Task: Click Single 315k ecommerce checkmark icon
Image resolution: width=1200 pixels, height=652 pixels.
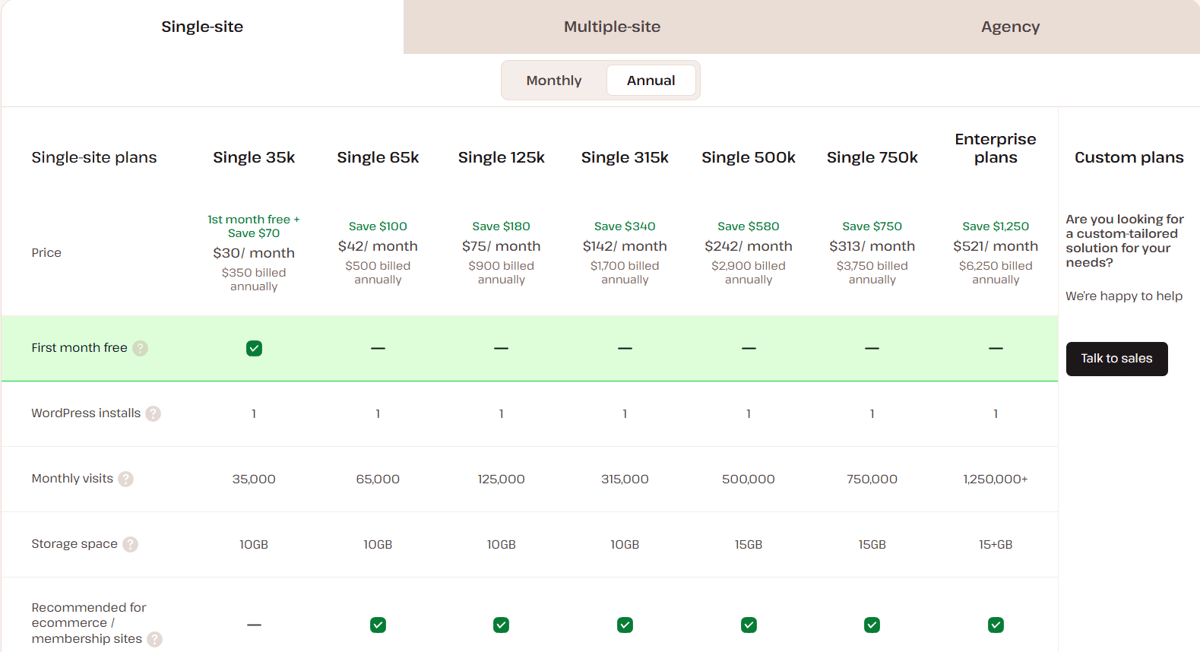Action: pos(625,625)
